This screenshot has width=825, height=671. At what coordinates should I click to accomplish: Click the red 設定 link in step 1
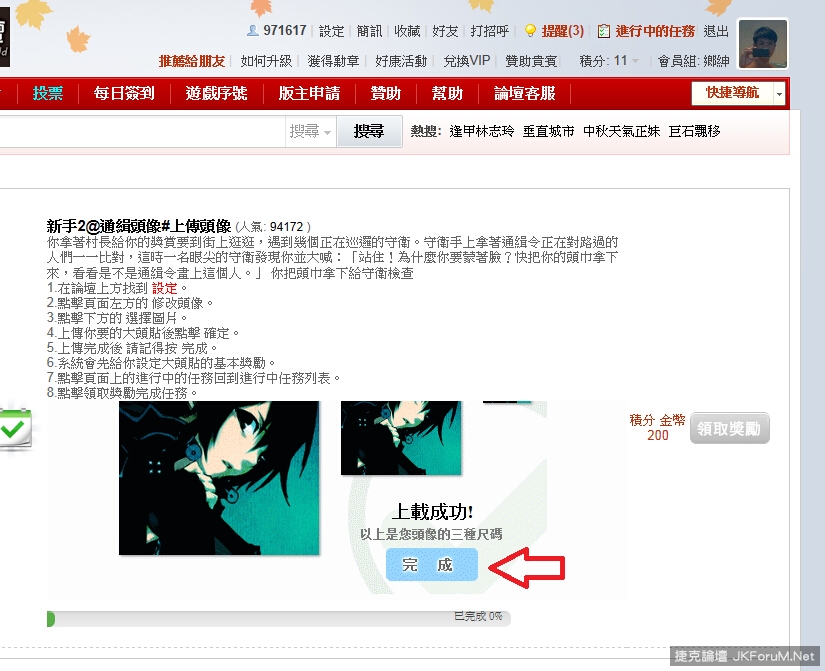pyautogui.click(x=165, y=288)
